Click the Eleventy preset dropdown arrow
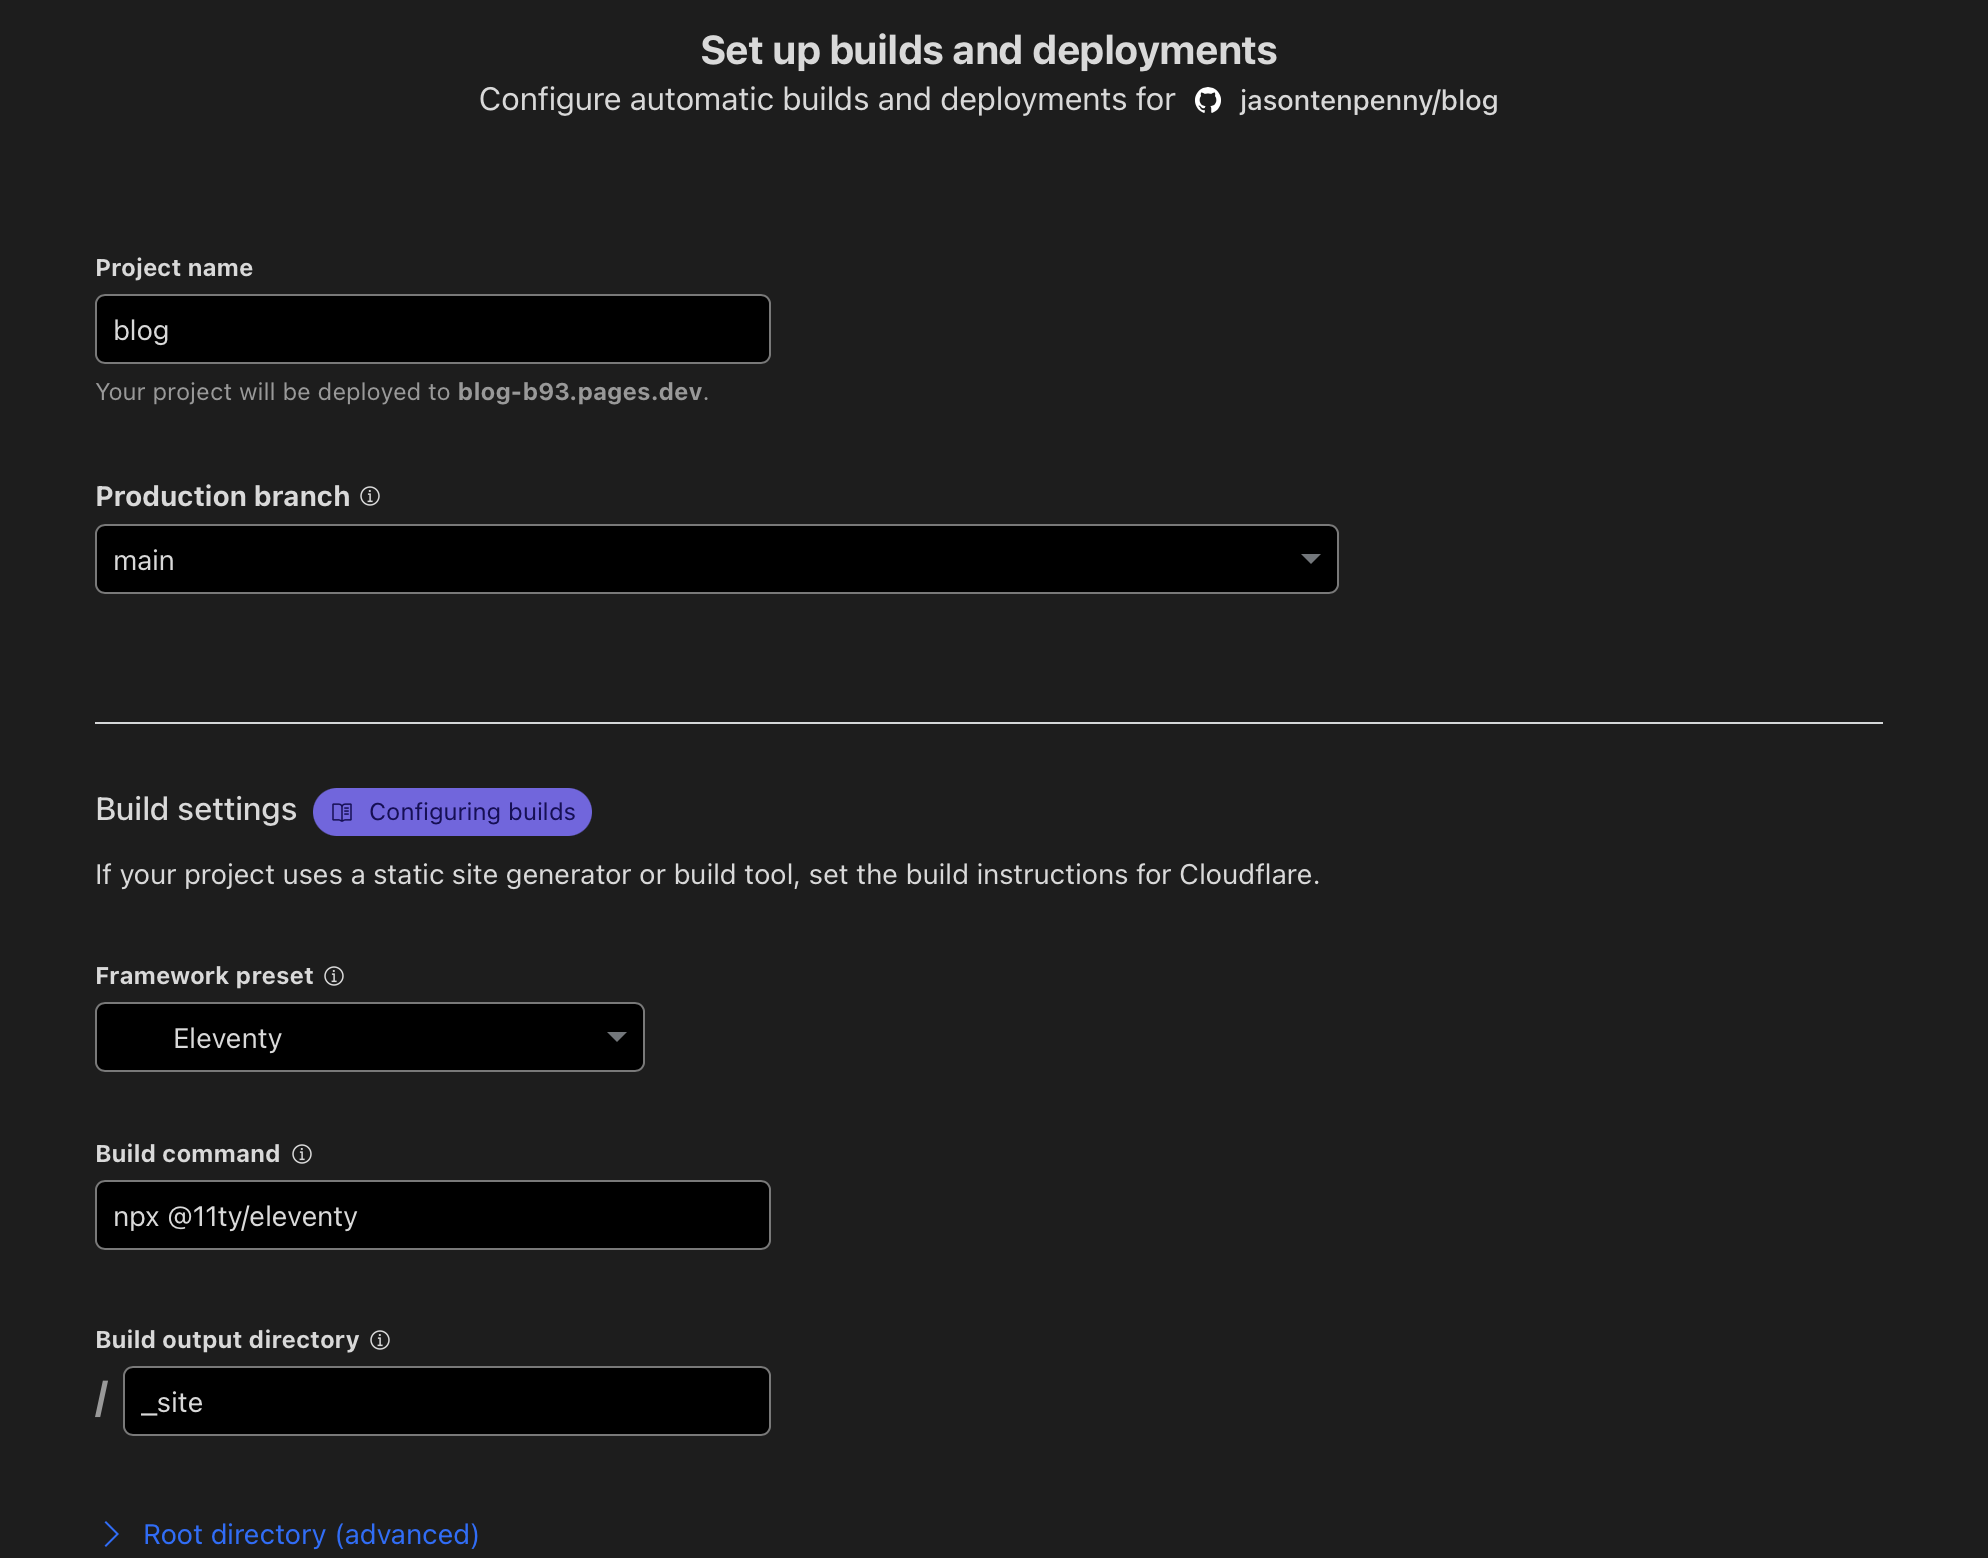Screen dimensions: 1988x1558 click(617, 1038)
